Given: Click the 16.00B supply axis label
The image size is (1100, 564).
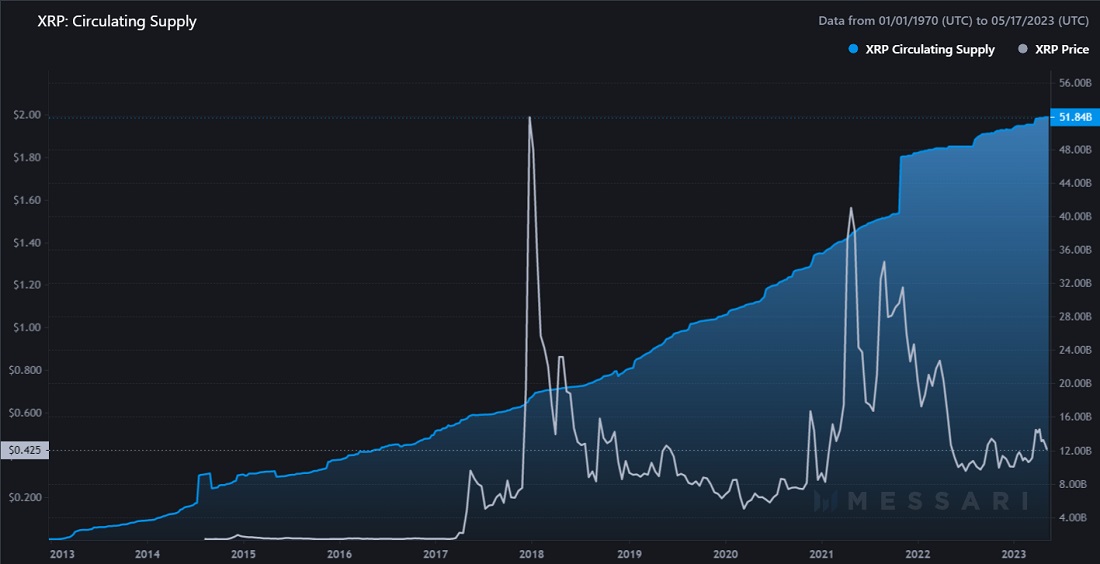Looking at the screenshot, I should (x=1075, y=417).
